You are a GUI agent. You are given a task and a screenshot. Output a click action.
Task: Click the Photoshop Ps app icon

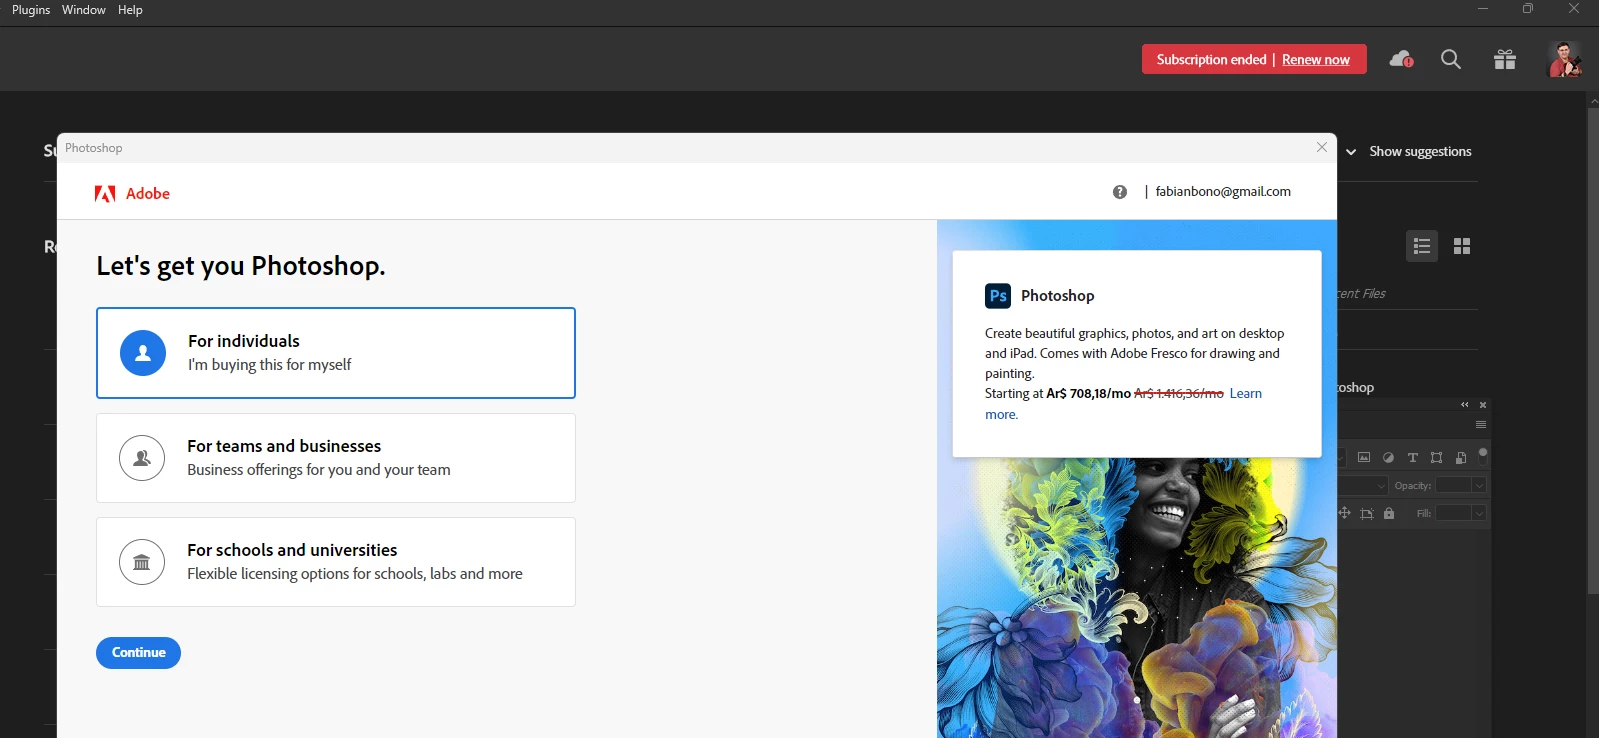tap(998, 296)
